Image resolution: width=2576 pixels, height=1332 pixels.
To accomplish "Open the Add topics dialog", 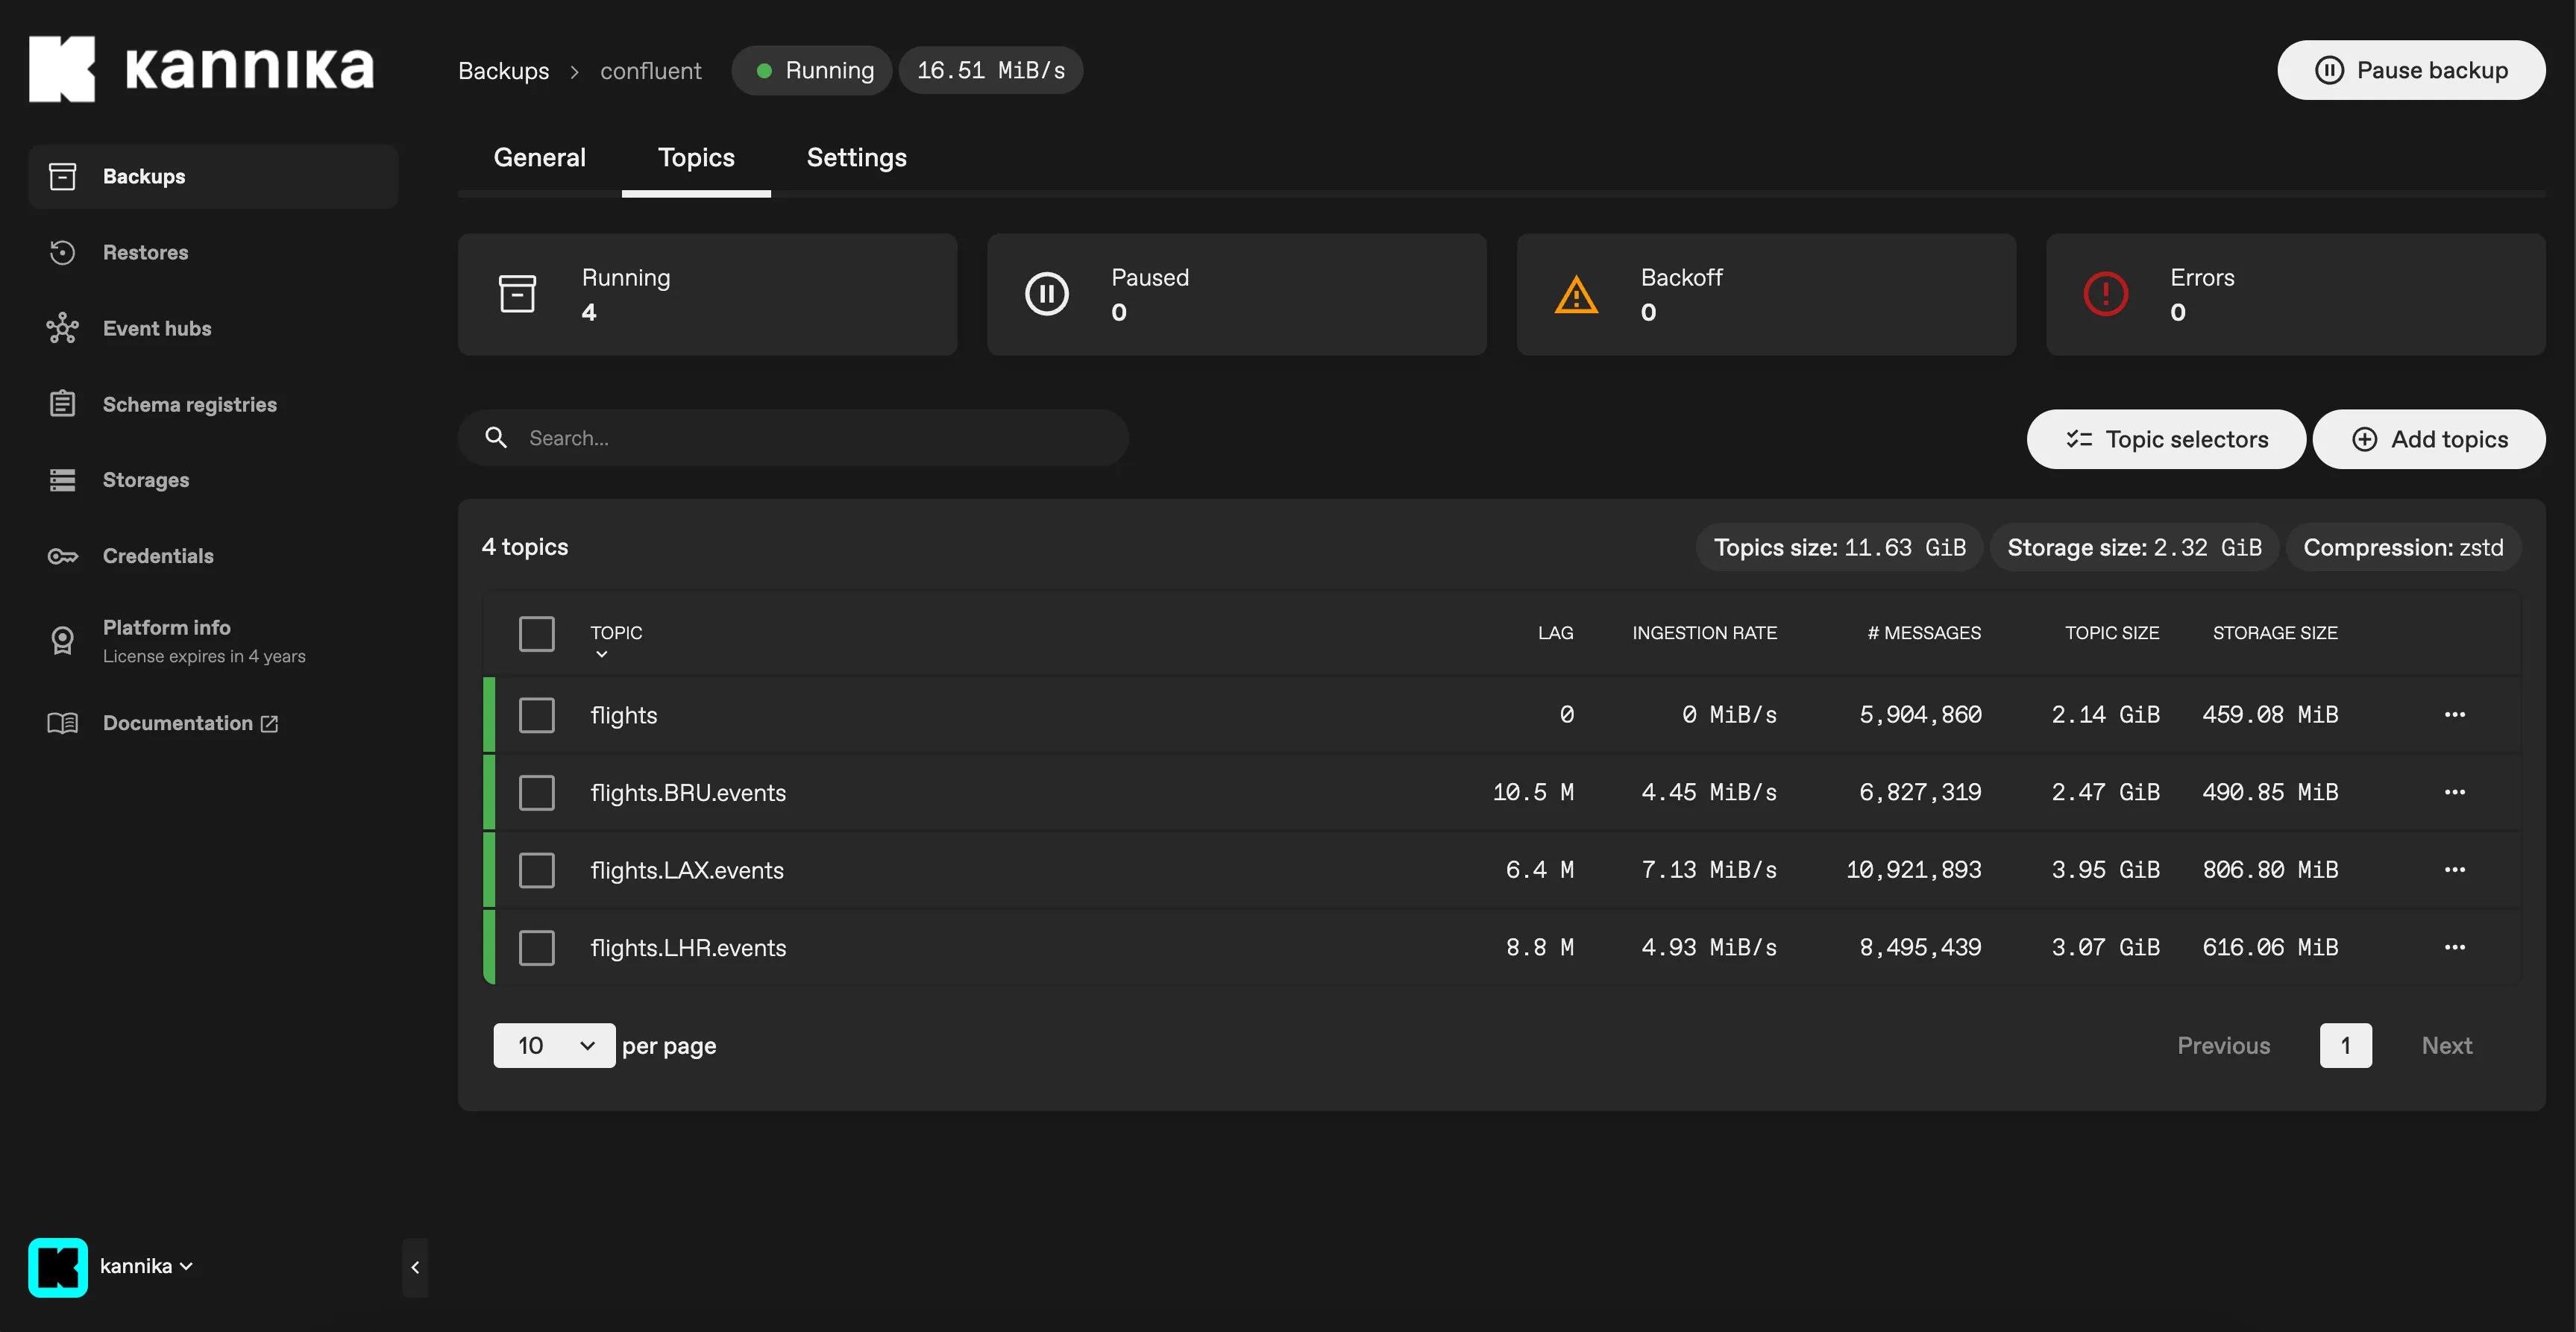I will tap(2429, 439).
